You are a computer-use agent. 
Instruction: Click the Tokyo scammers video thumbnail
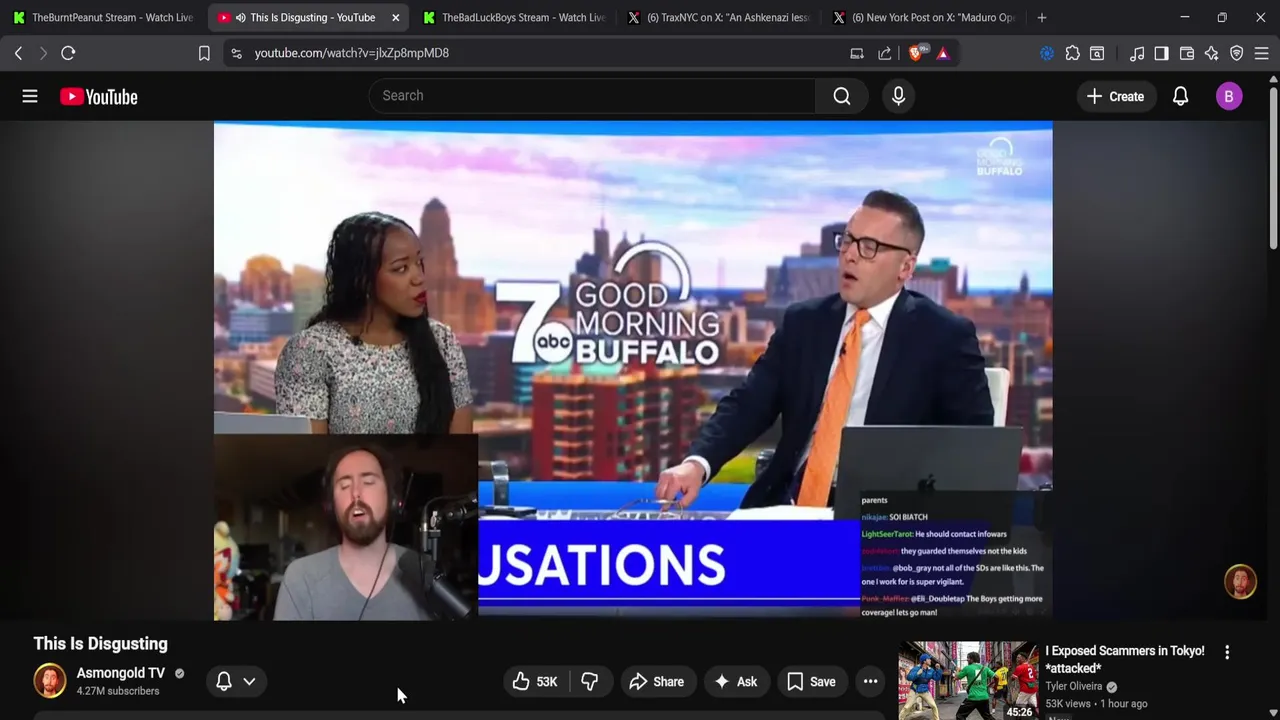point(968,680)
